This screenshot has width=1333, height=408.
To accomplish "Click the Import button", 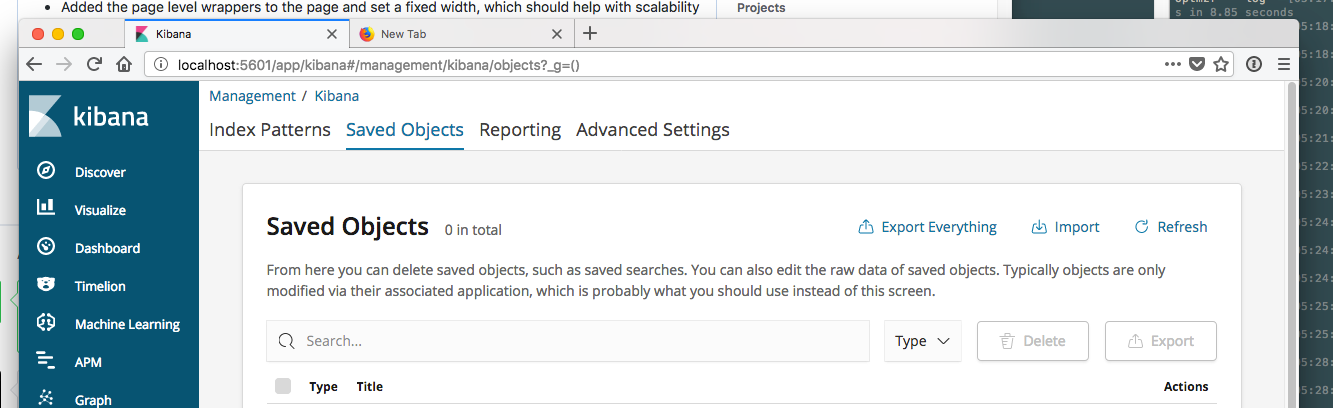I will coord(1066,227).
